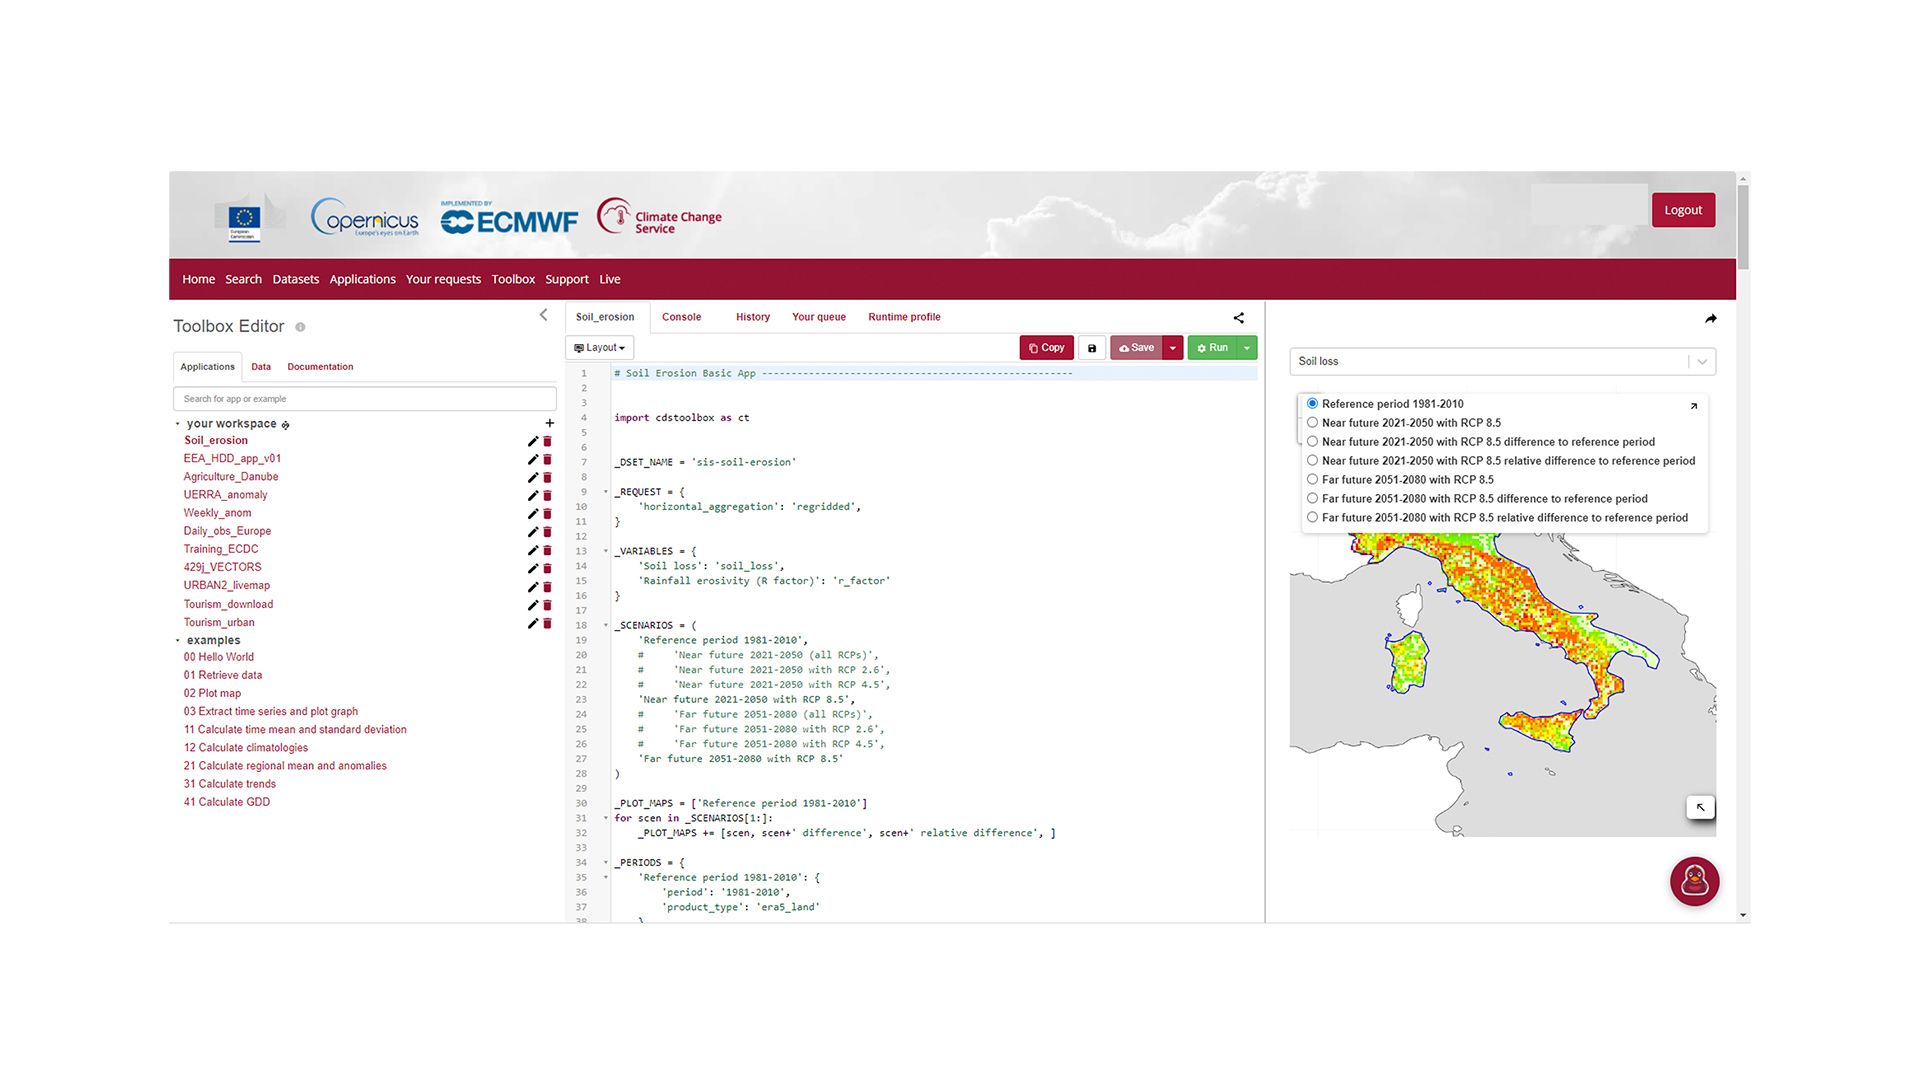Click the share arrow above output panel

coord(1710,319)
